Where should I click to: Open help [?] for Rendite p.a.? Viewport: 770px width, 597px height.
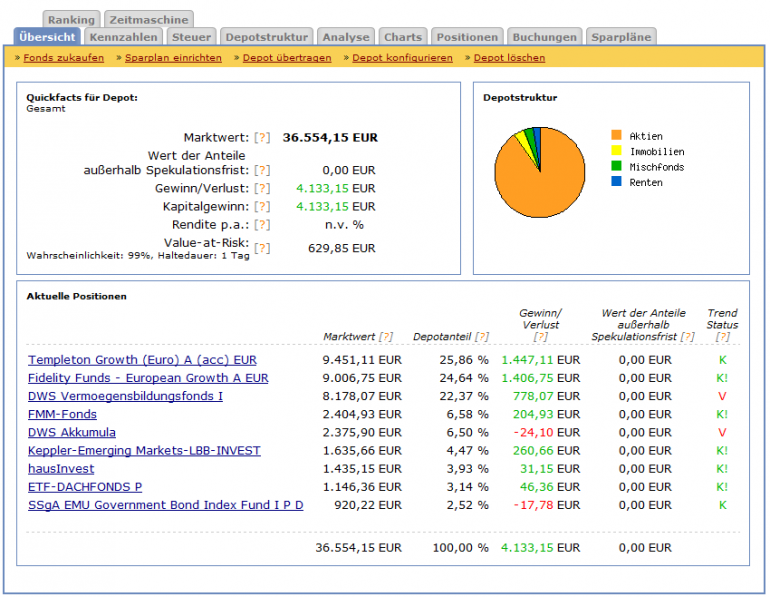coord(262,225)
